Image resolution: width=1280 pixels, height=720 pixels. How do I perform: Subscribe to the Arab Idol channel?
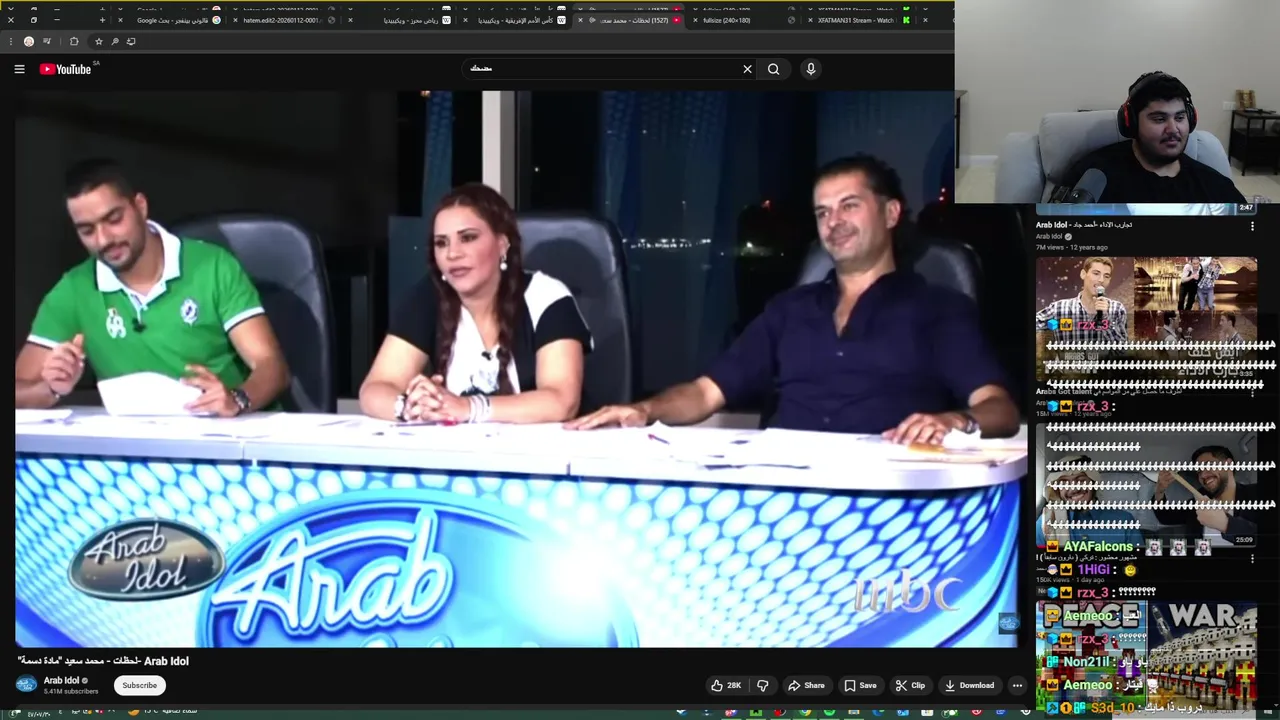click(139, 685)
